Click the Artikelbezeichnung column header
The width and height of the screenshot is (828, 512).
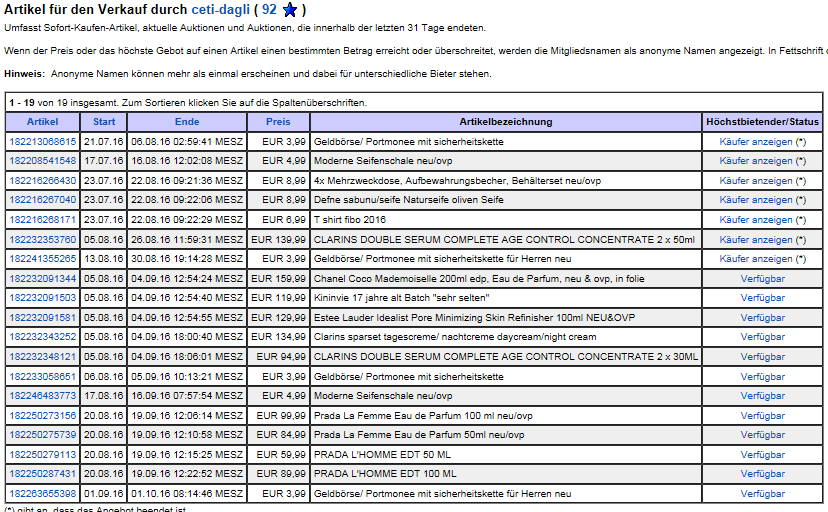click(506, 122)
